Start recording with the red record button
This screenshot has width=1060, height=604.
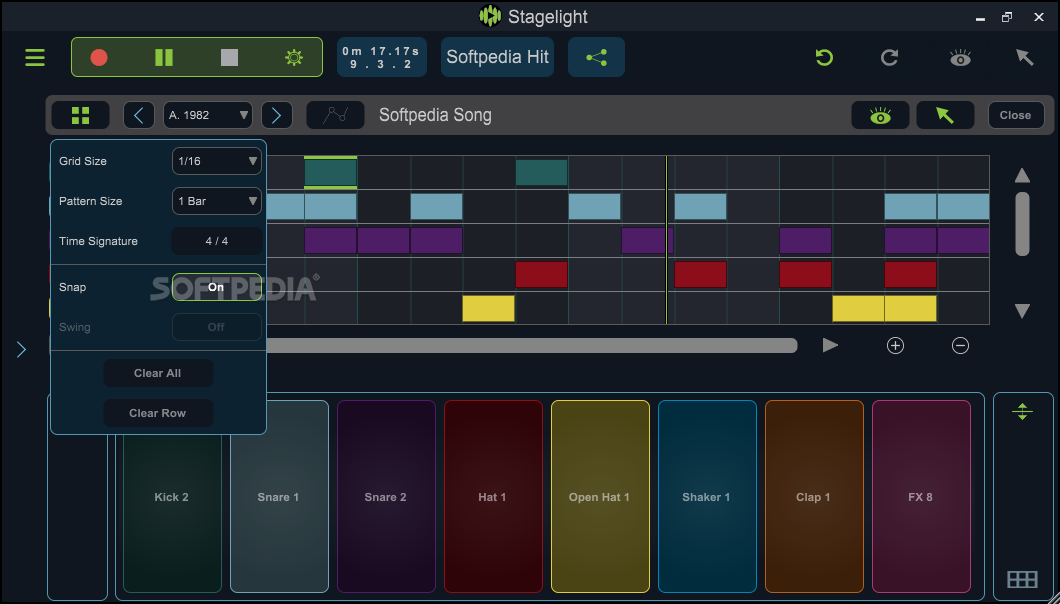coord(99,57)
